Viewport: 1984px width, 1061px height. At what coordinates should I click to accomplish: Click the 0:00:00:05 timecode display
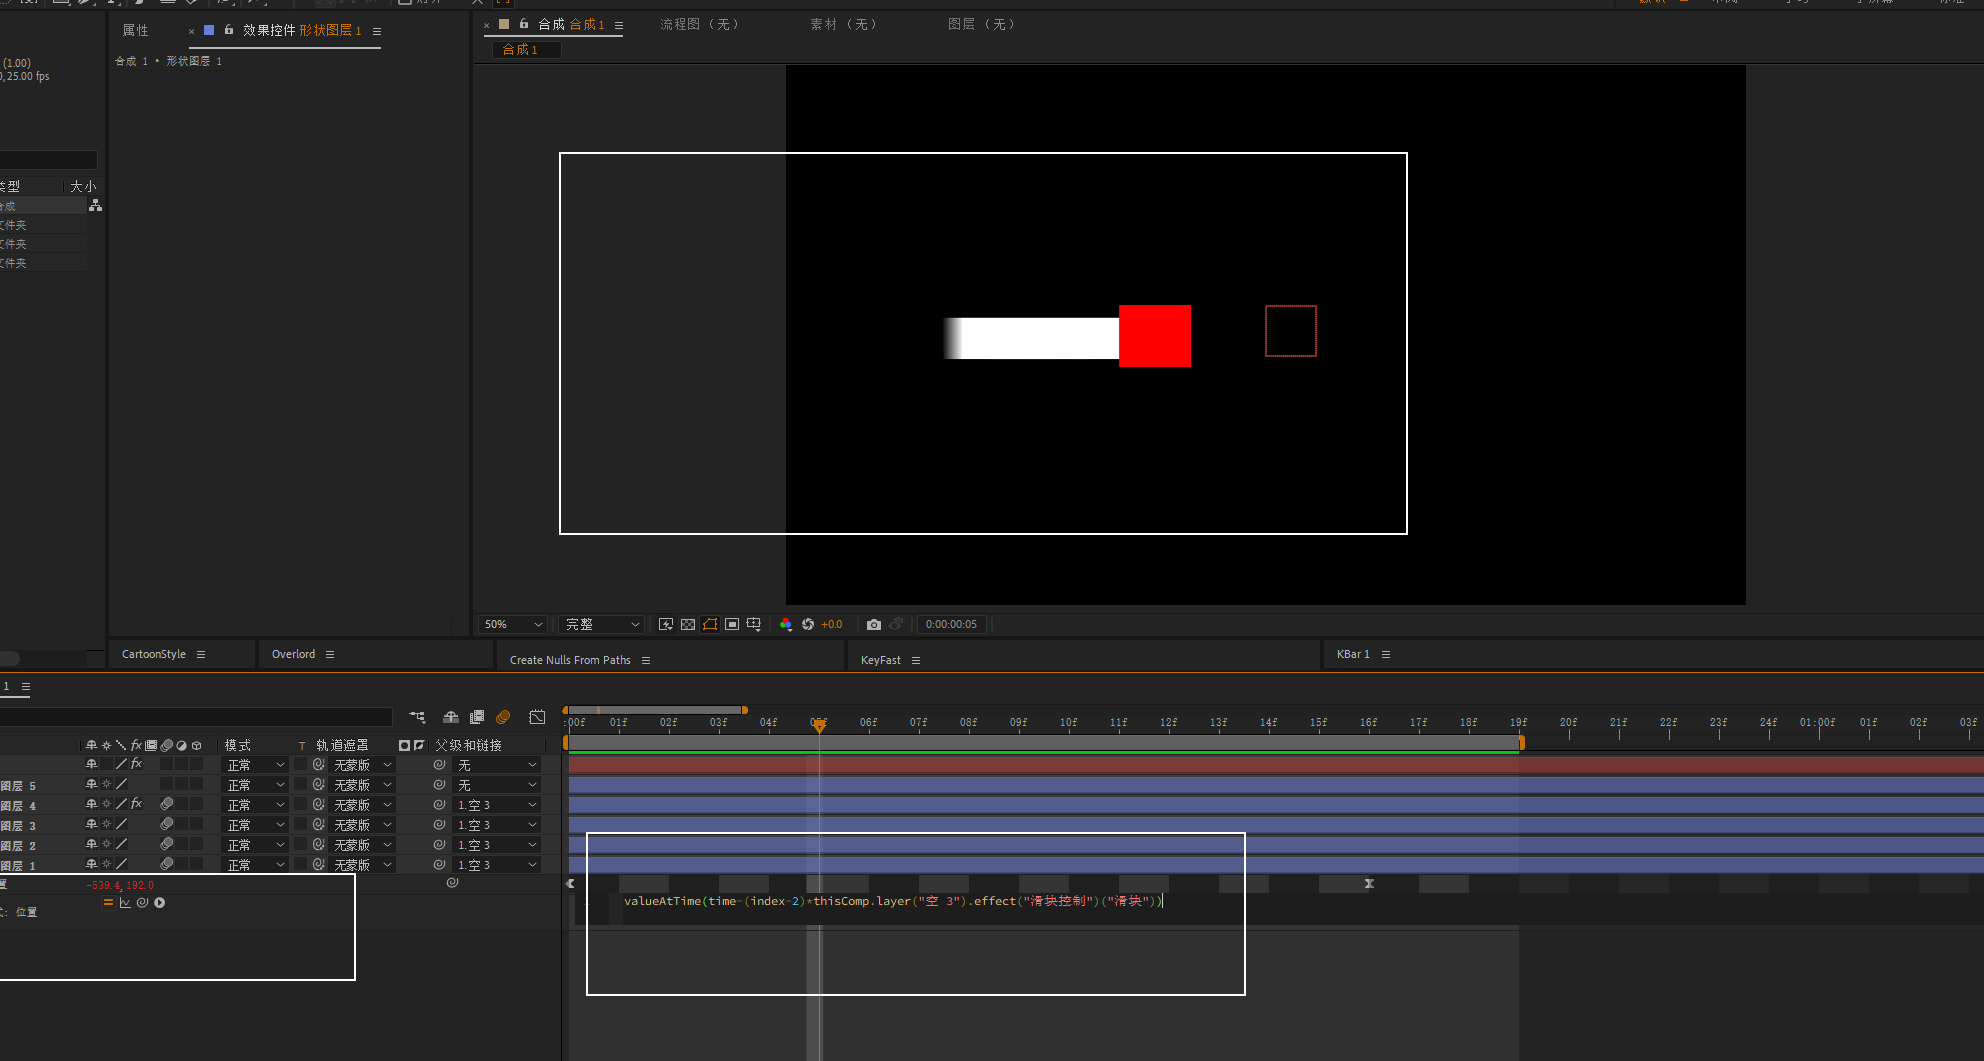[951, 624]
